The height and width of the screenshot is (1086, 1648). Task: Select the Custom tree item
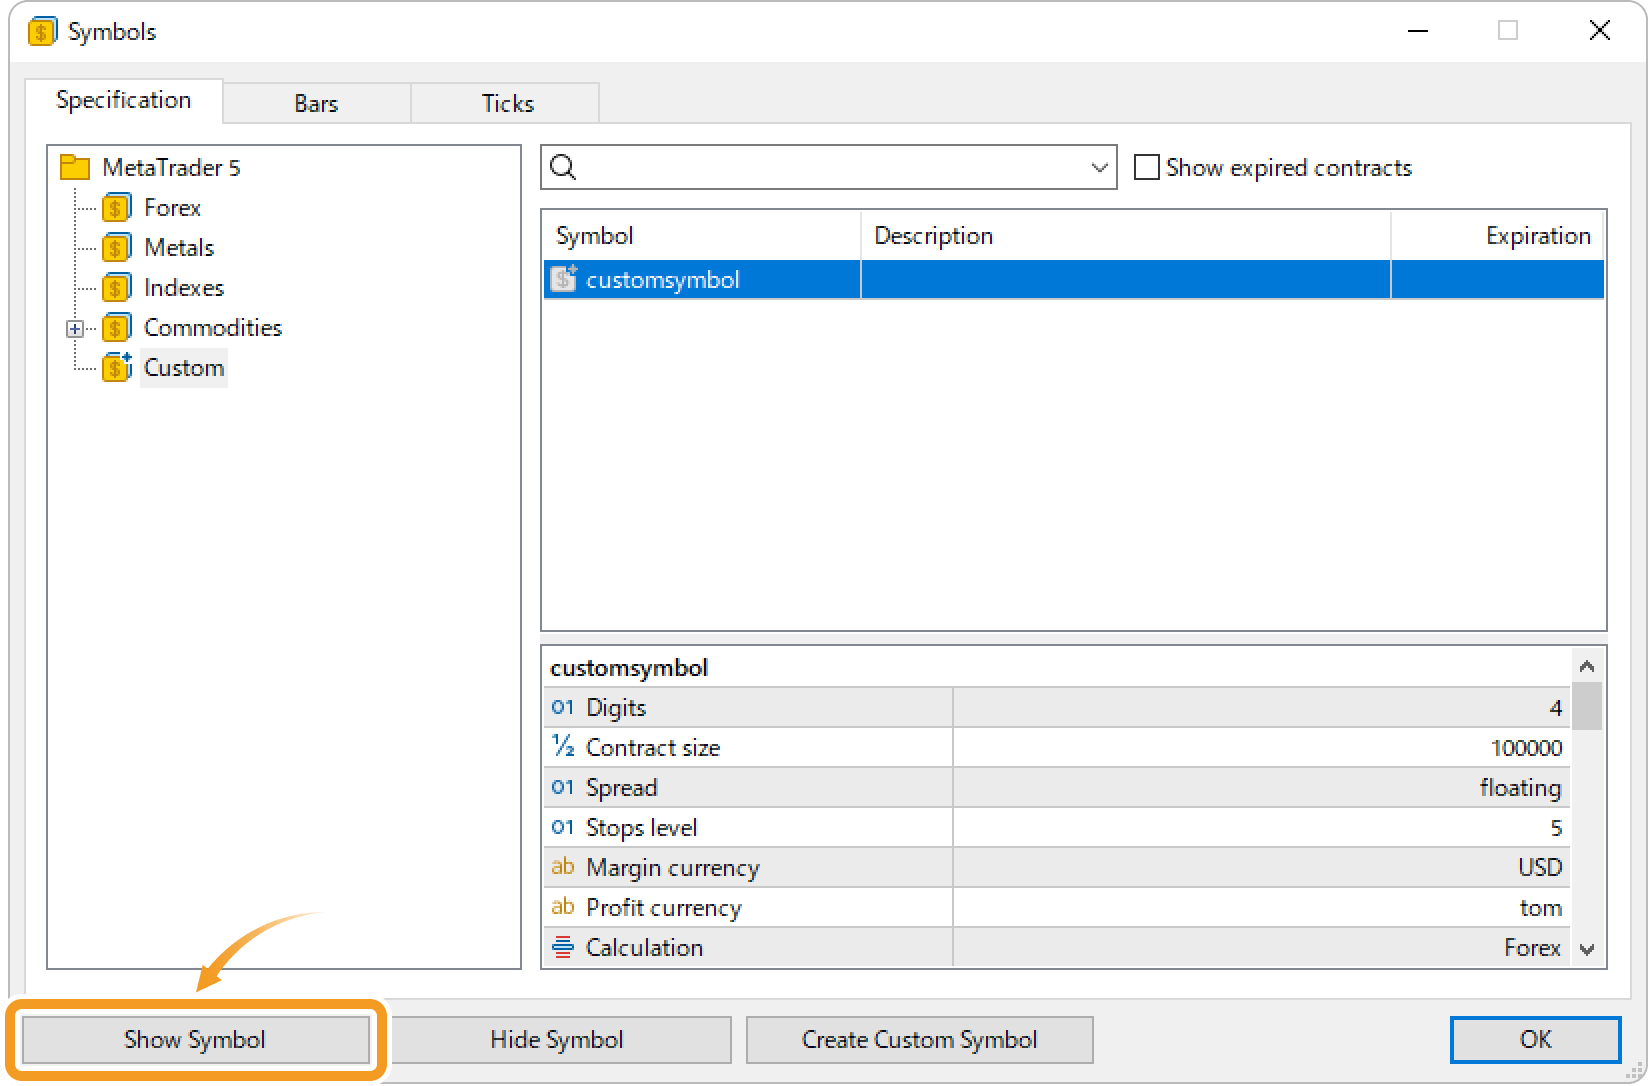184,368
